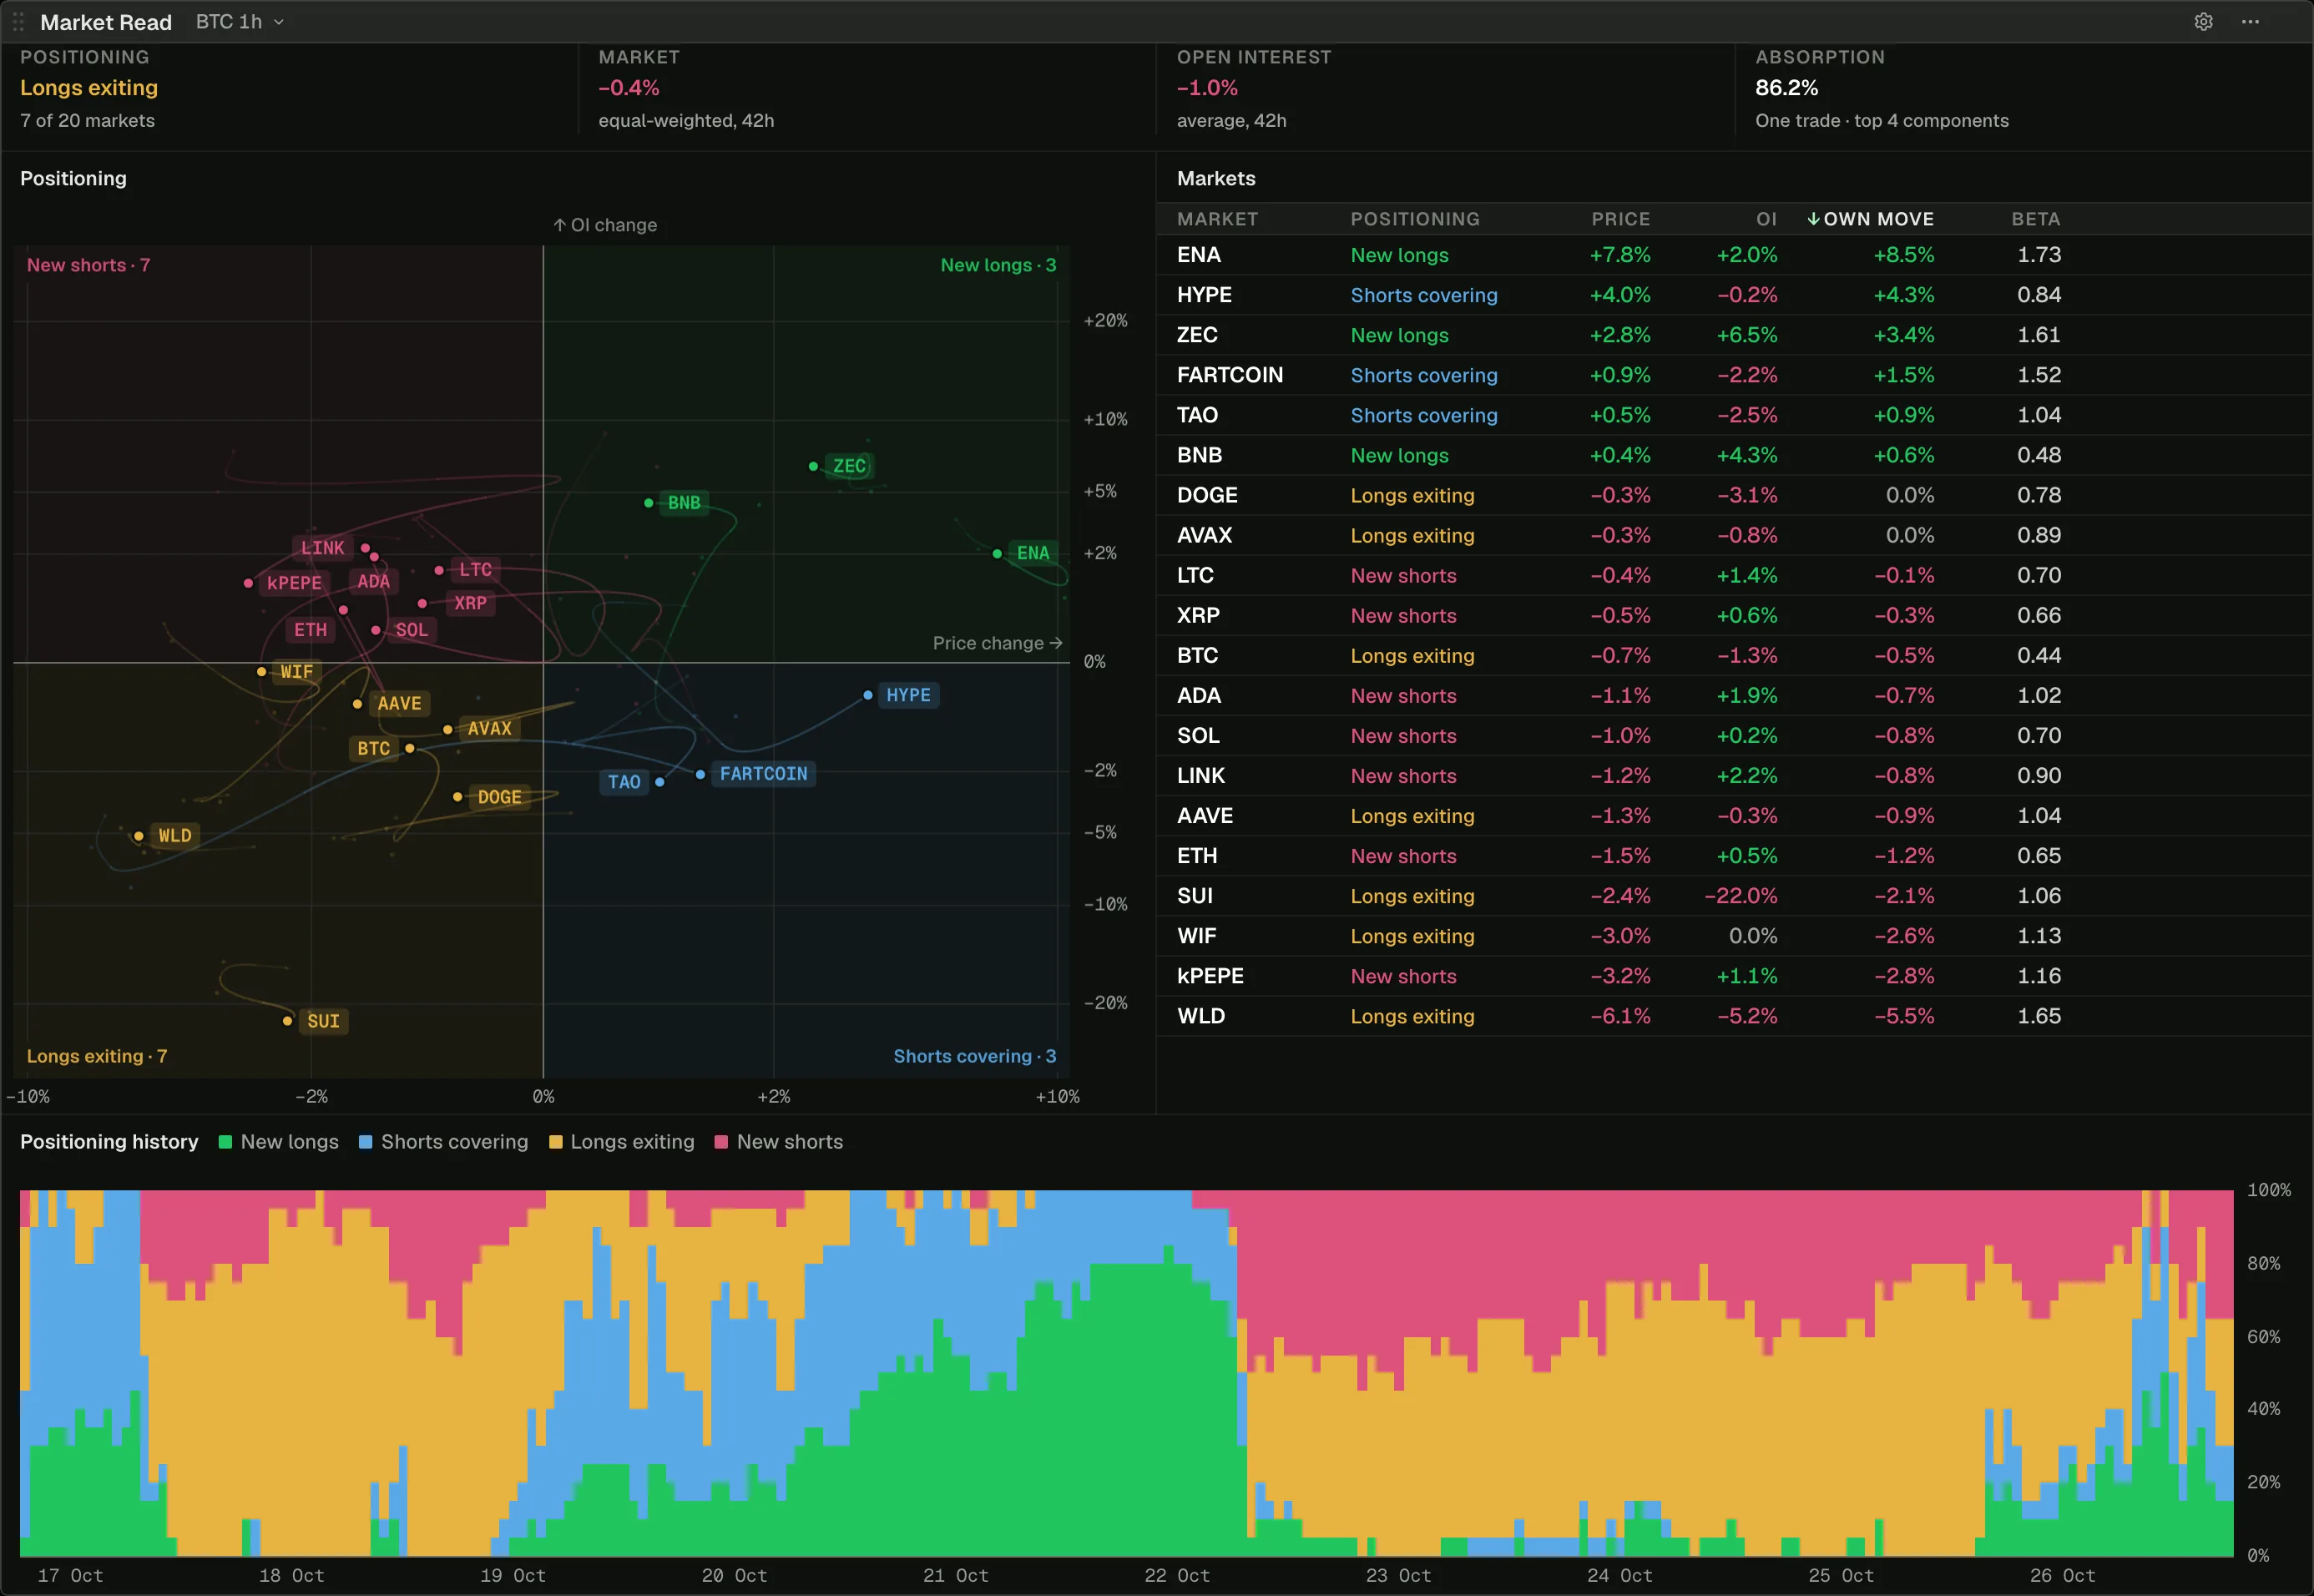Toggle the Longs exiting legend swatch

(556, 1142)
